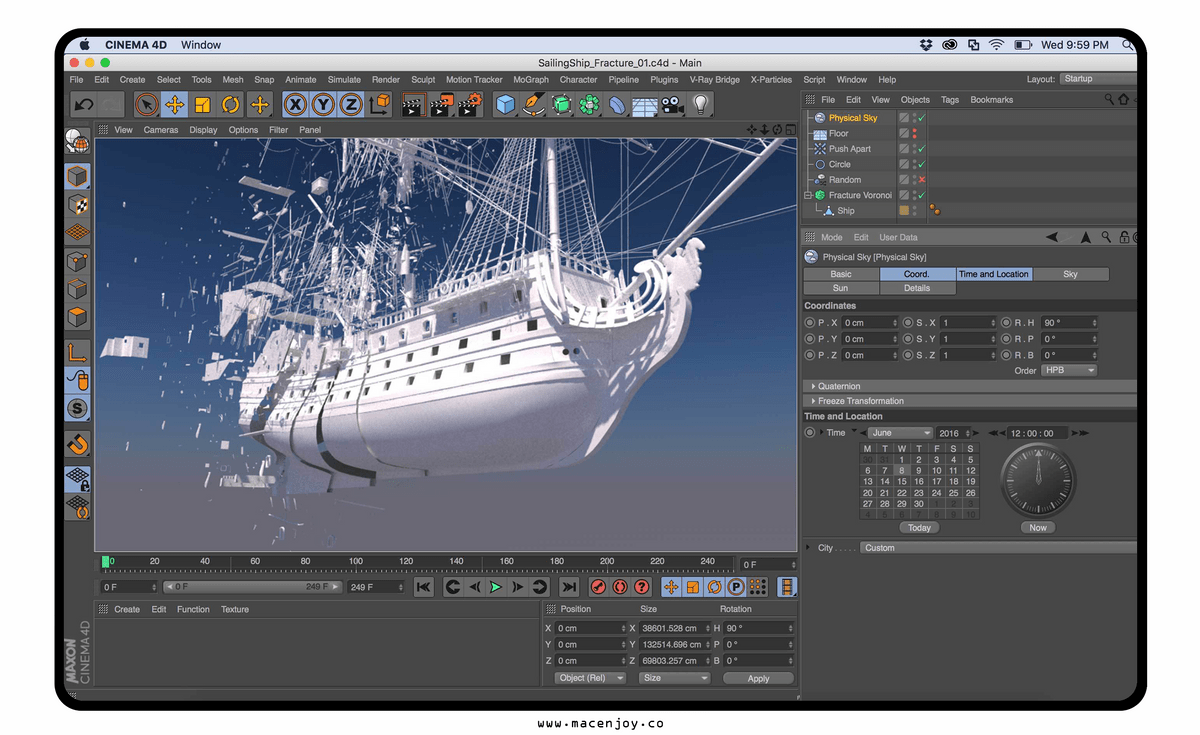Enable the Axis mode L-shaped icon
Screen dimensions: 1200x735
pyautogui.click(x=77, y=351)
